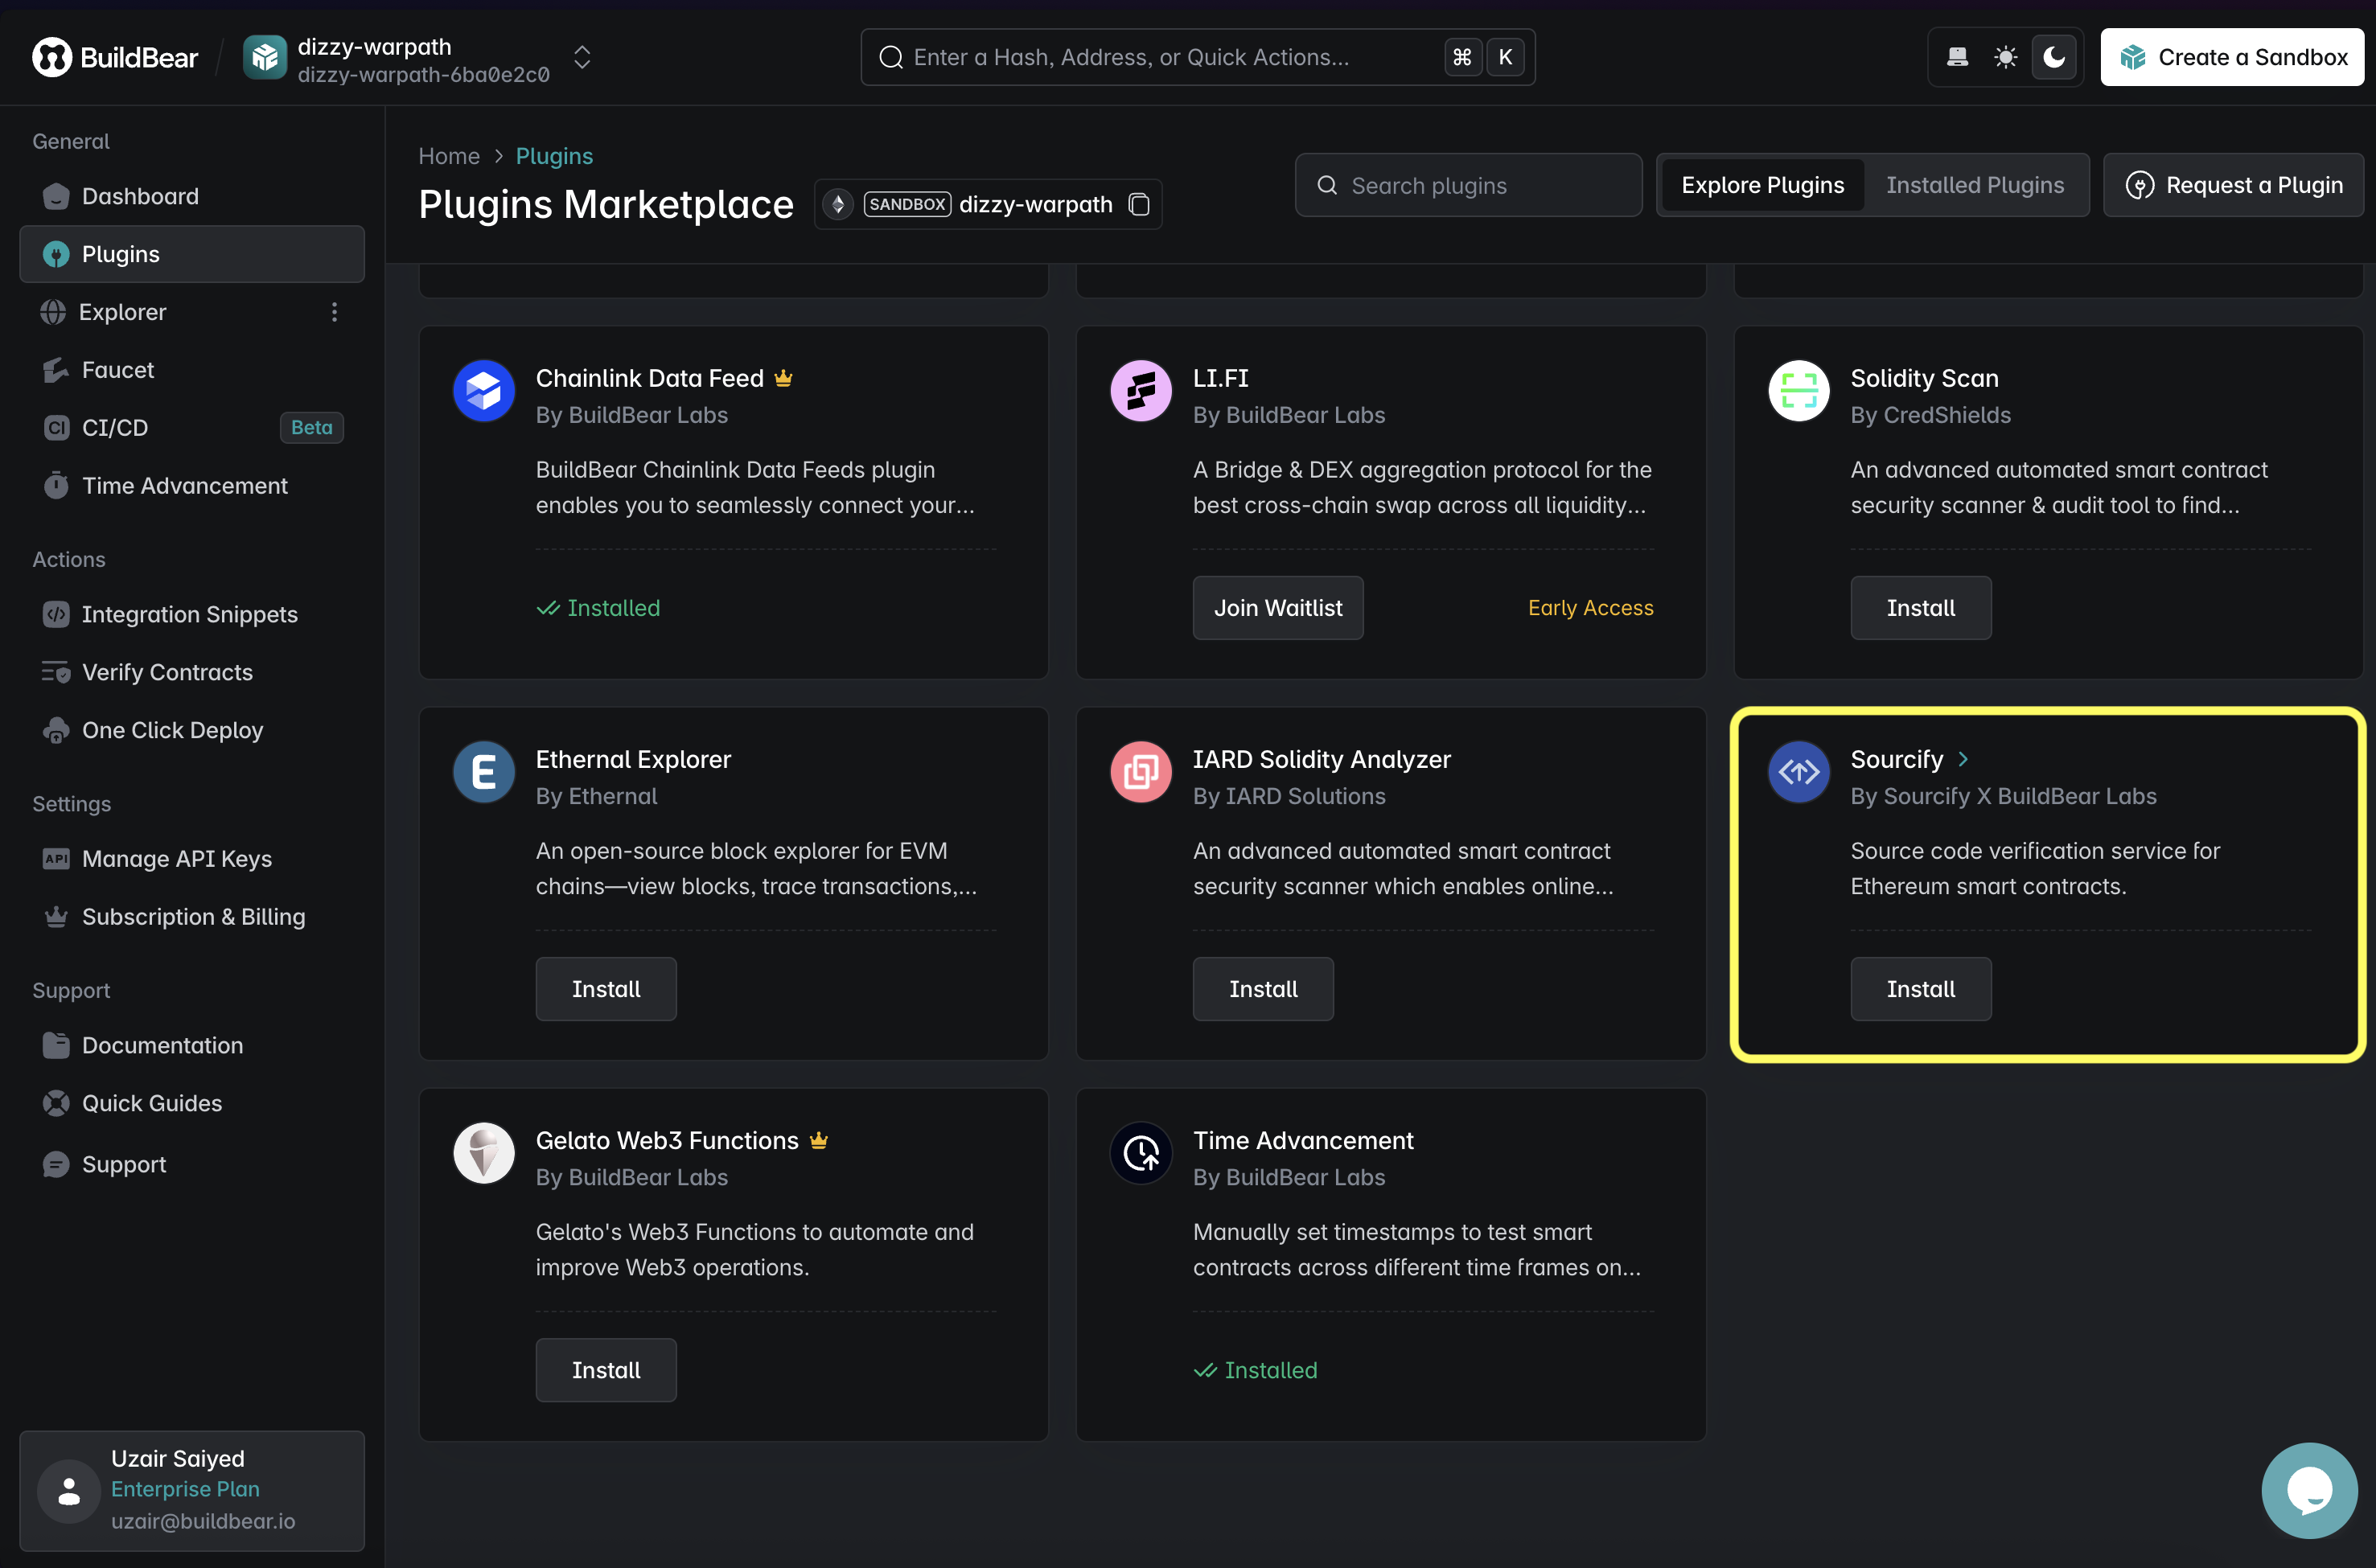Open Quick Guides
Viewport: 2376px width, 1568px height.
[x=192, y=1103]
